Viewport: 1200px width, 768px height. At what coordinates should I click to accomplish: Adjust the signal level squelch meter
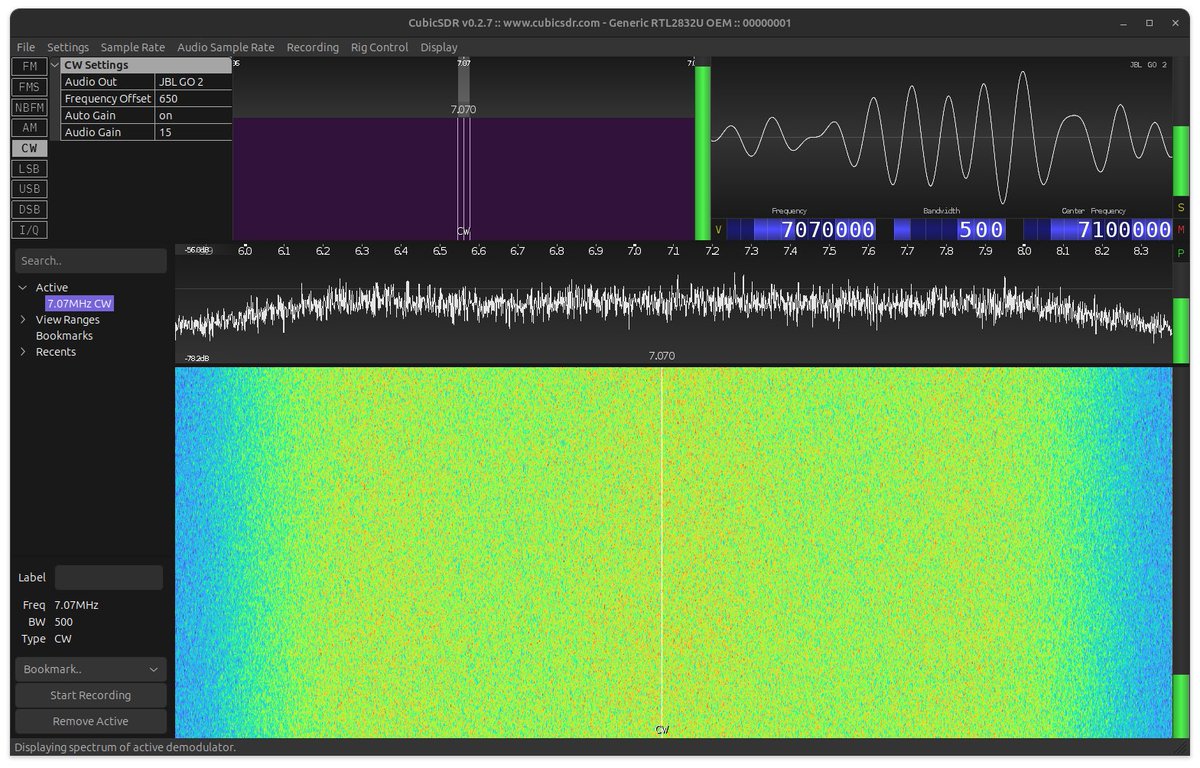click(702, 148)
